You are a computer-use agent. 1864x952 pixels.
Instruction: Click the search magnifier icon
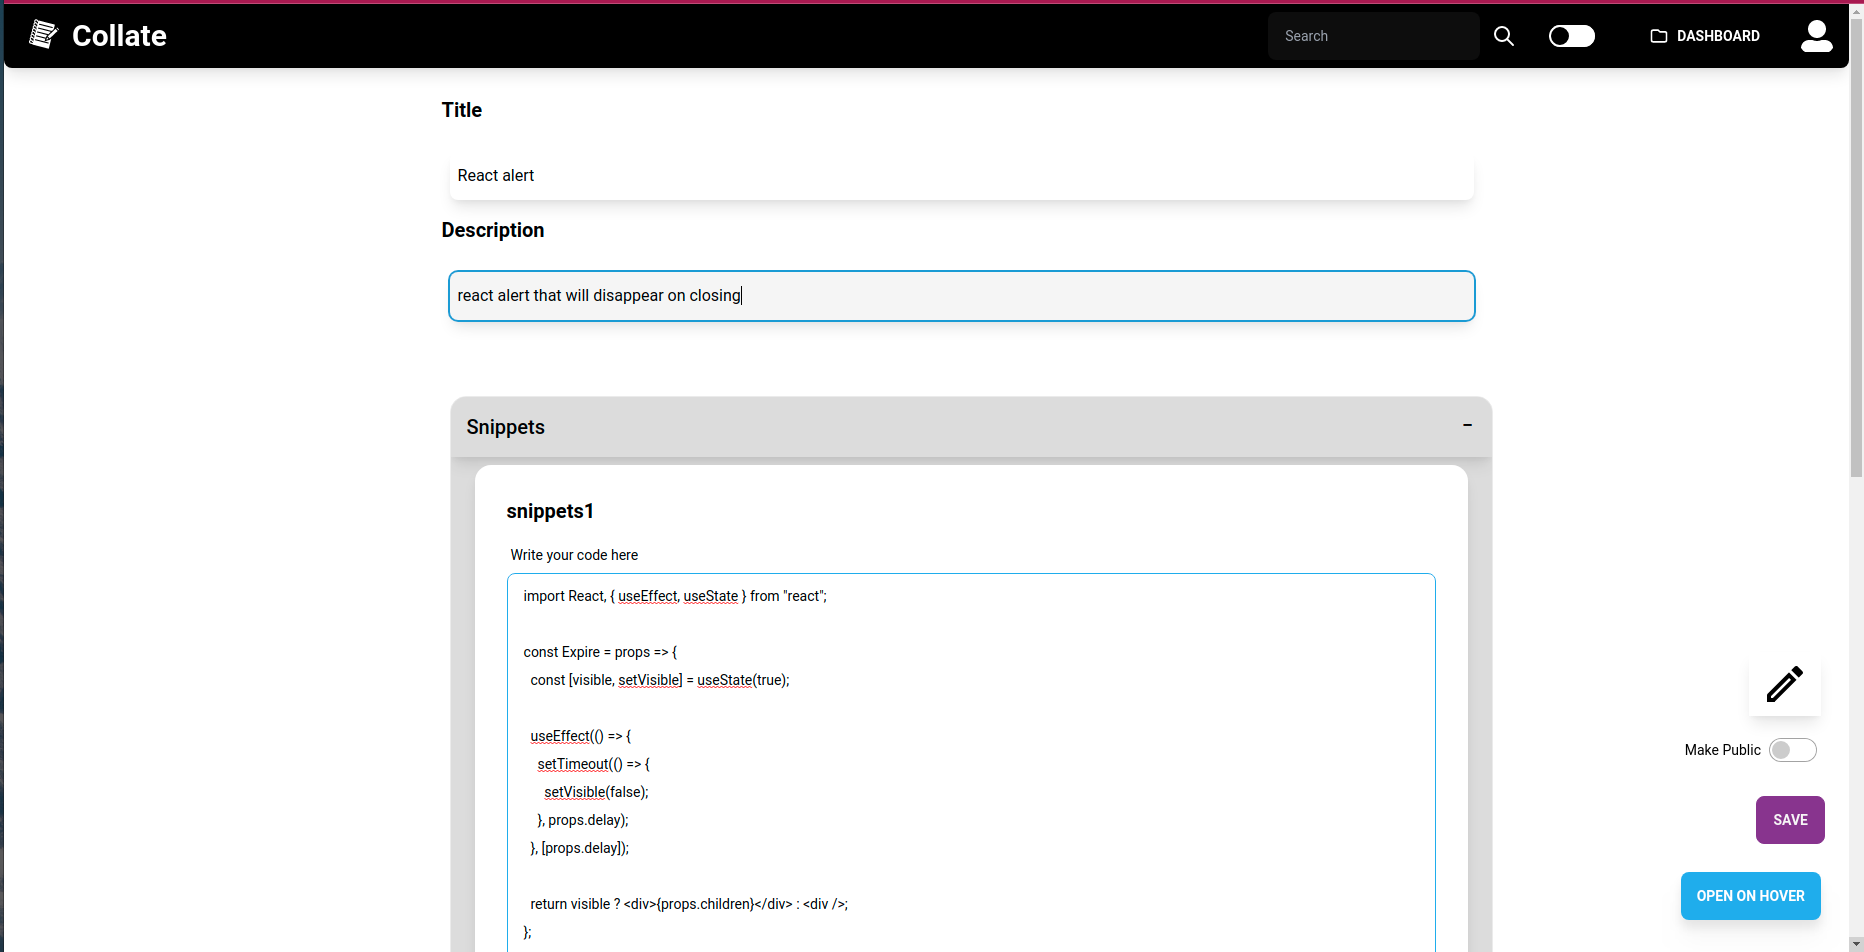1504,36
